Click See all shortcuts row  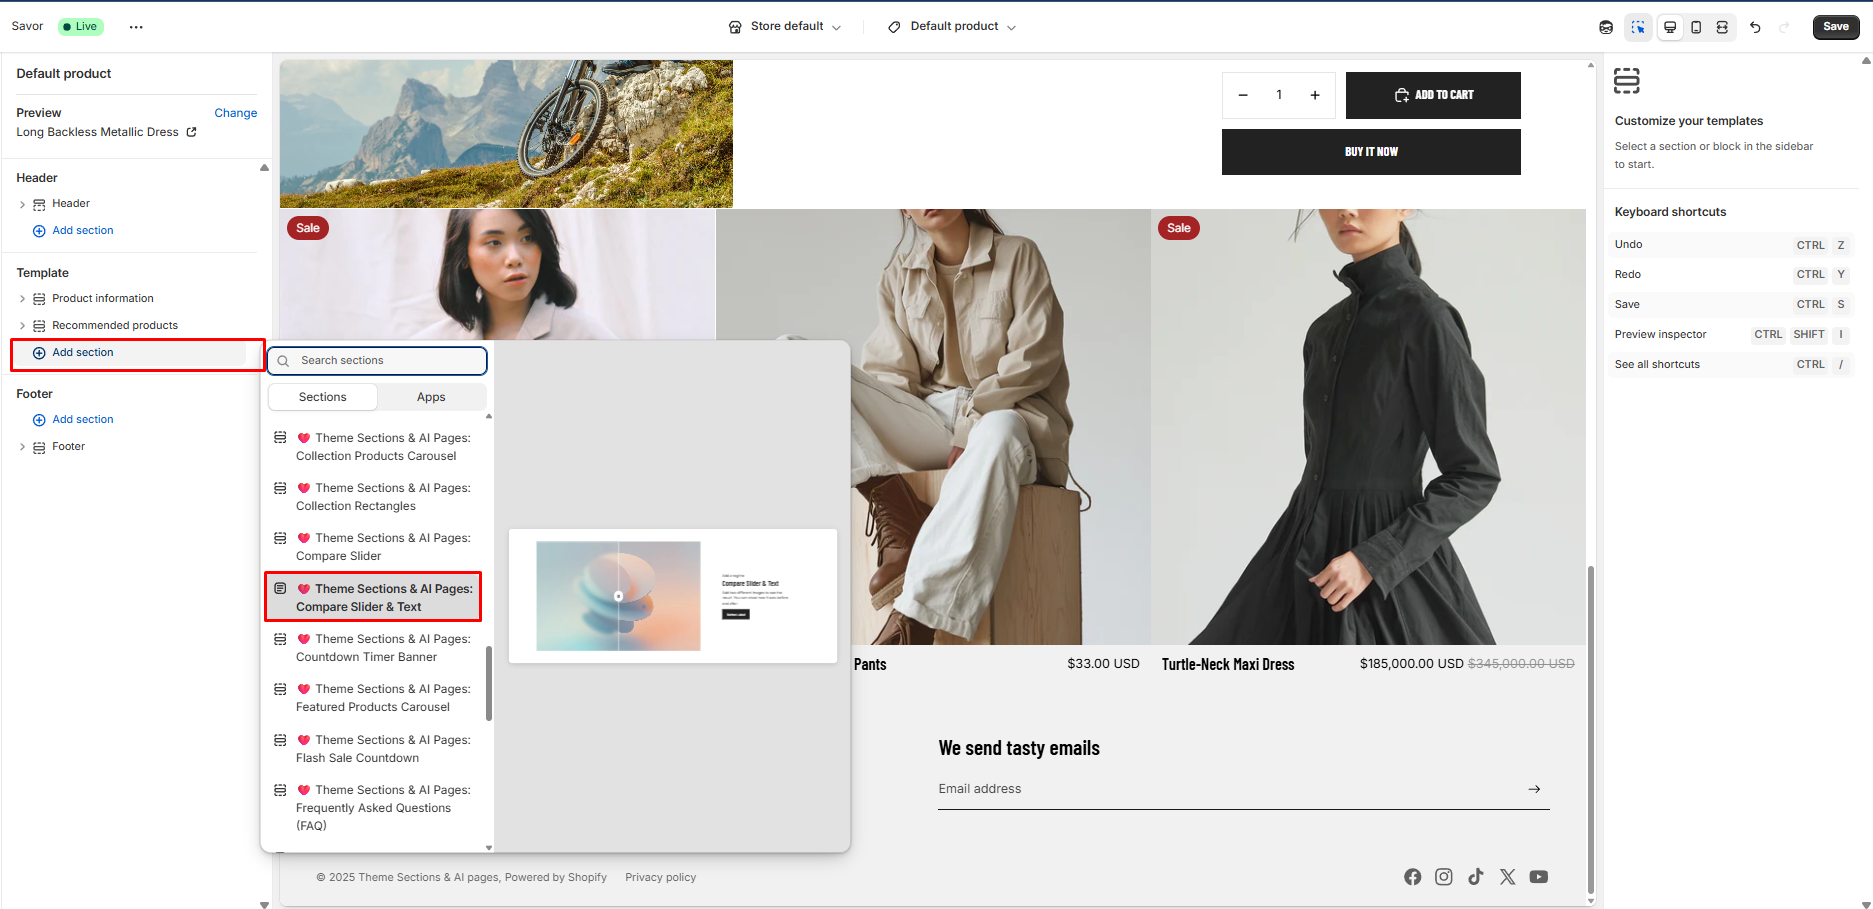tap(1732, 365)
